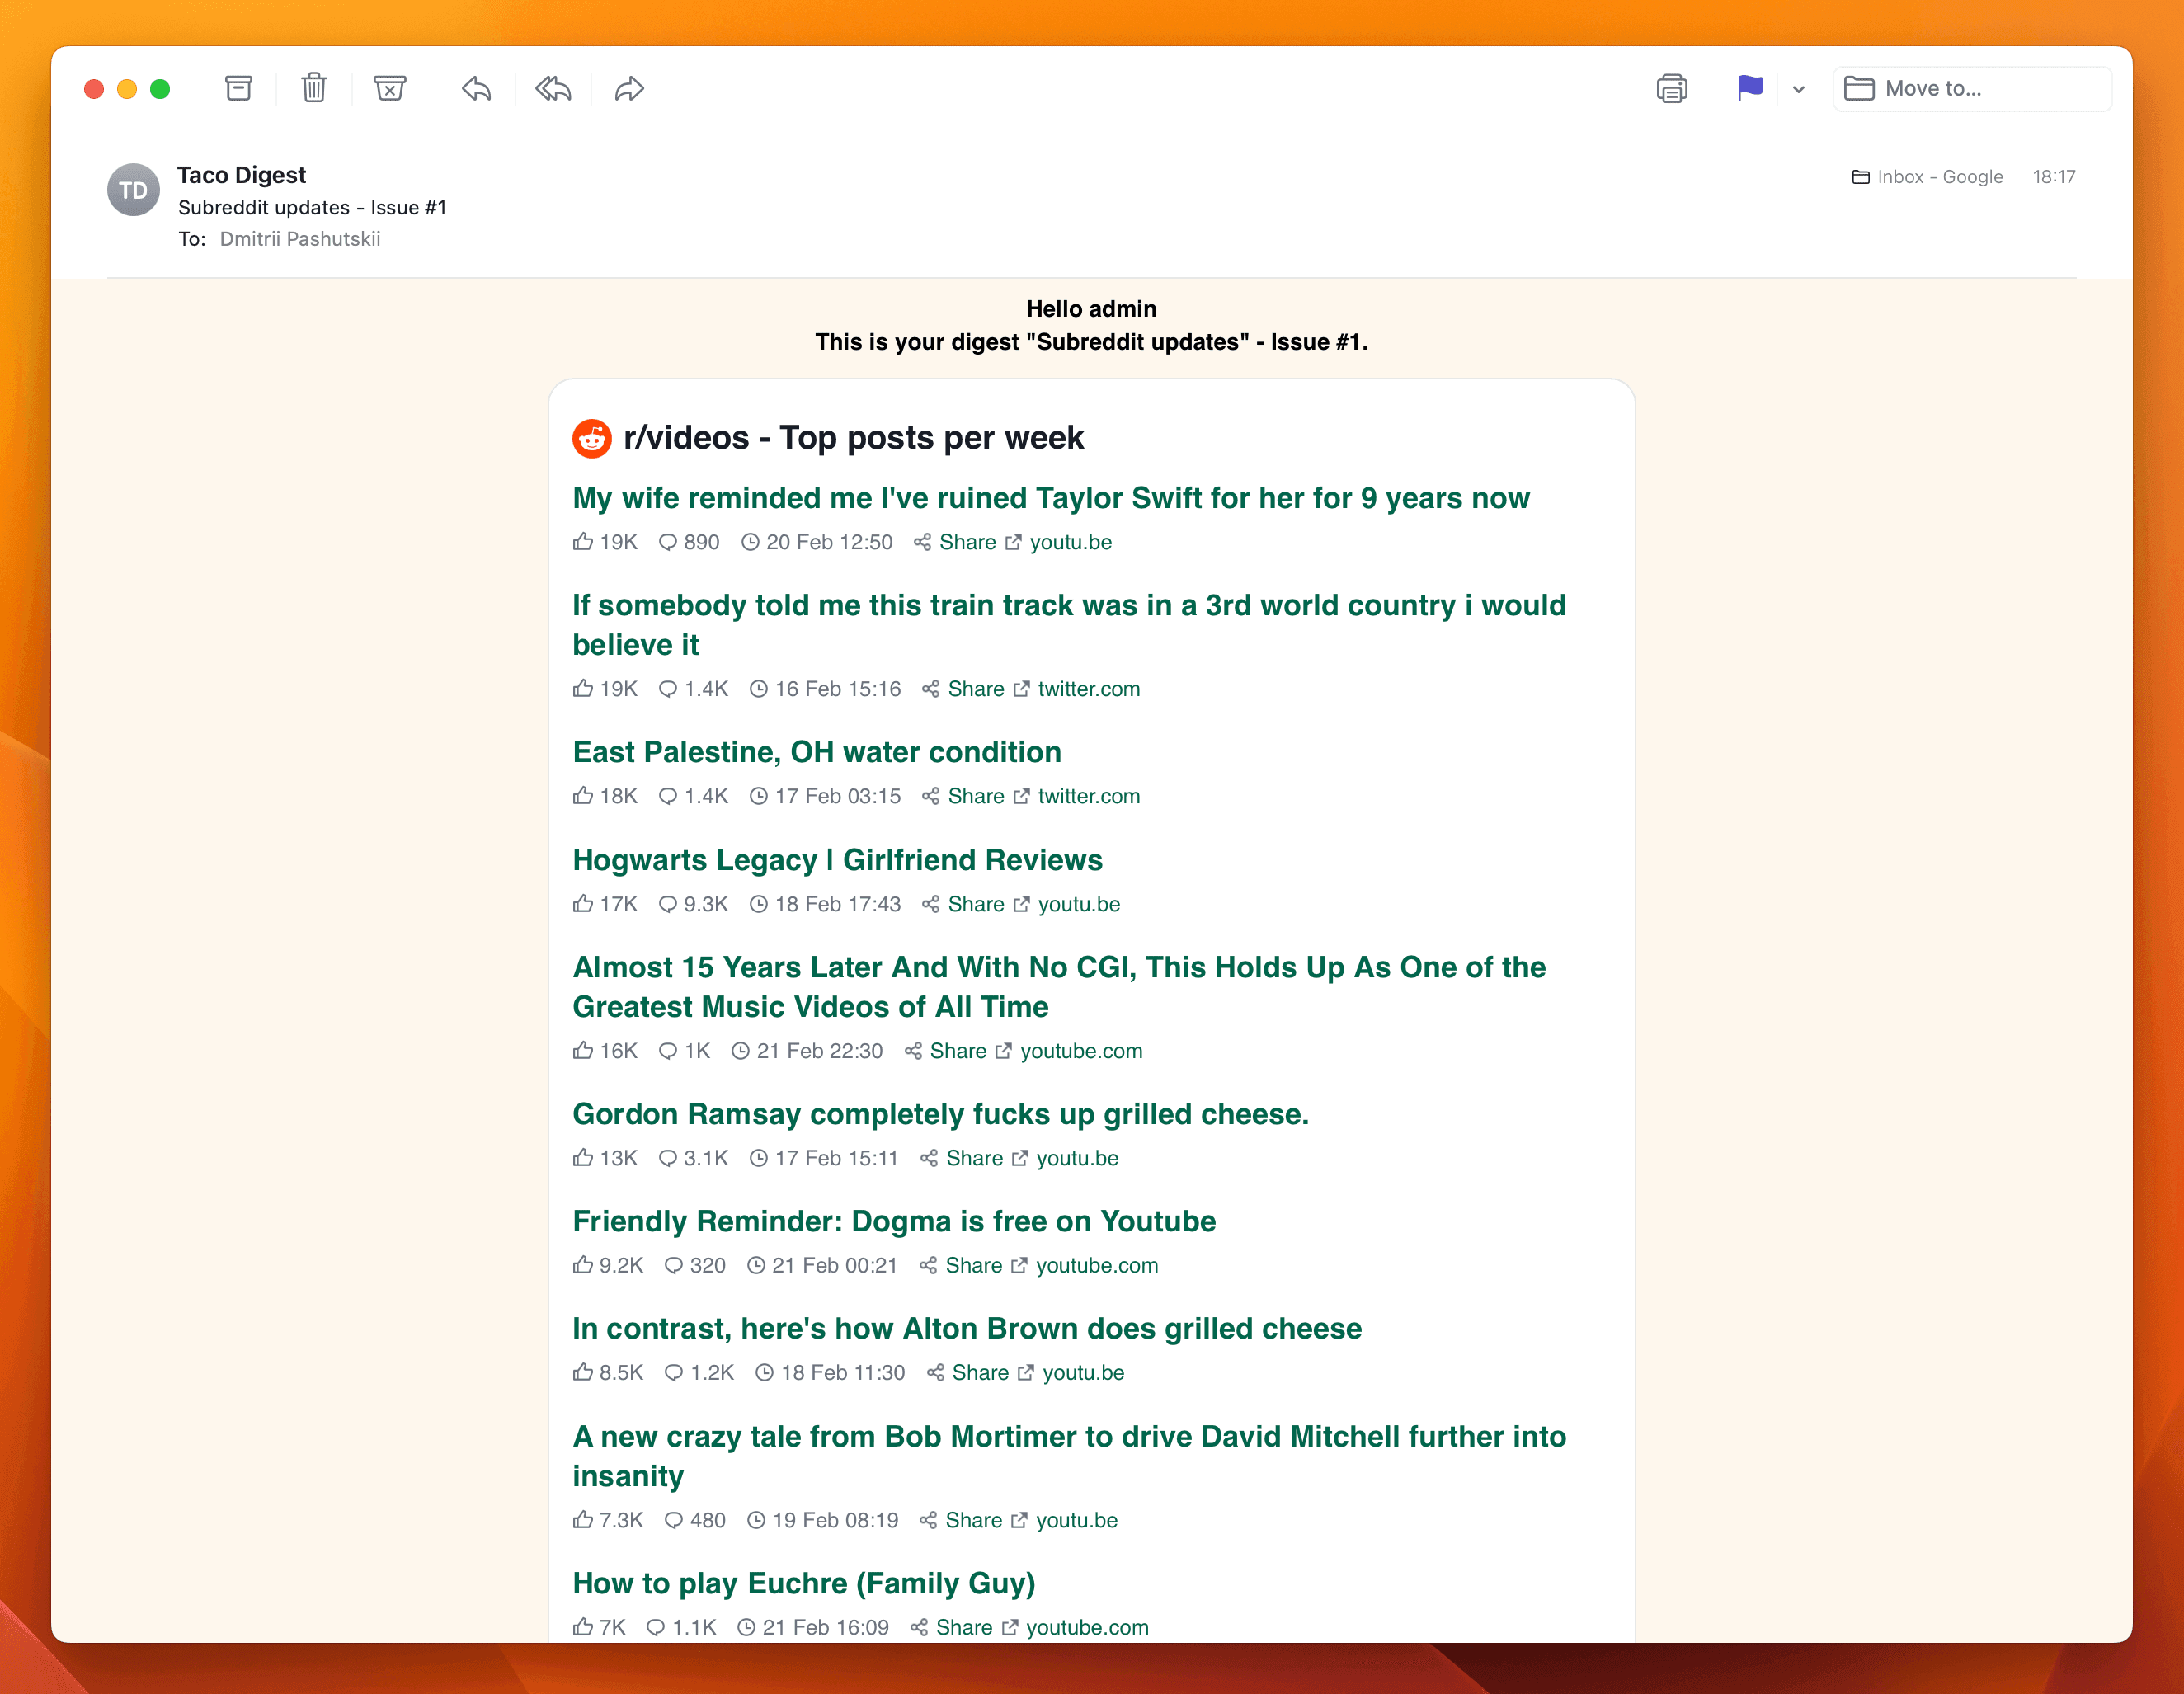
Task: Click the Reddit logo beside r/videos
Action: pyautogui.click(x=592, y=438)
